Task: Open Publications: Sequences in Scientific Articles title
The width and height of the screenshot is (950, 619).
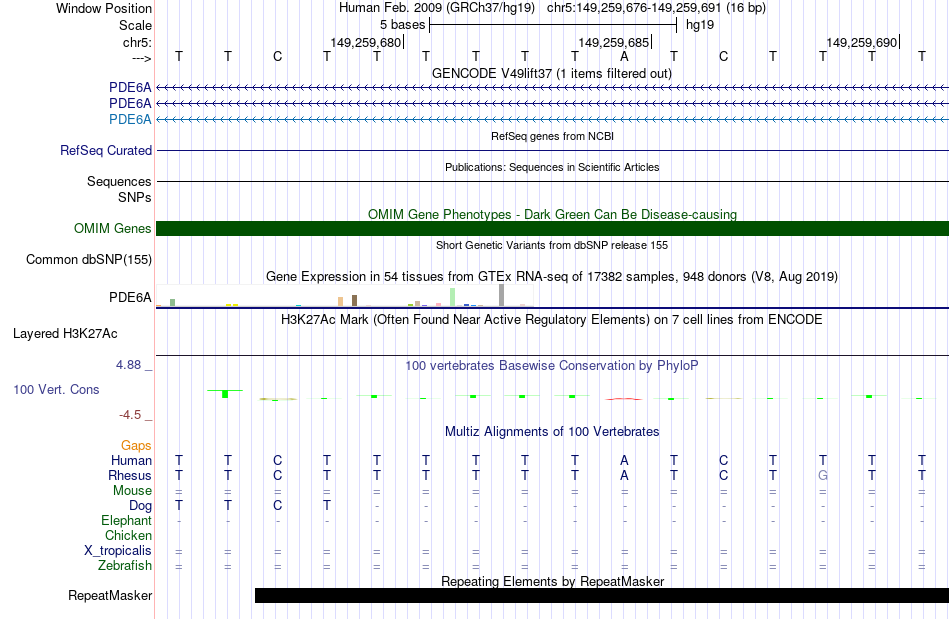Action: point(552,167)
